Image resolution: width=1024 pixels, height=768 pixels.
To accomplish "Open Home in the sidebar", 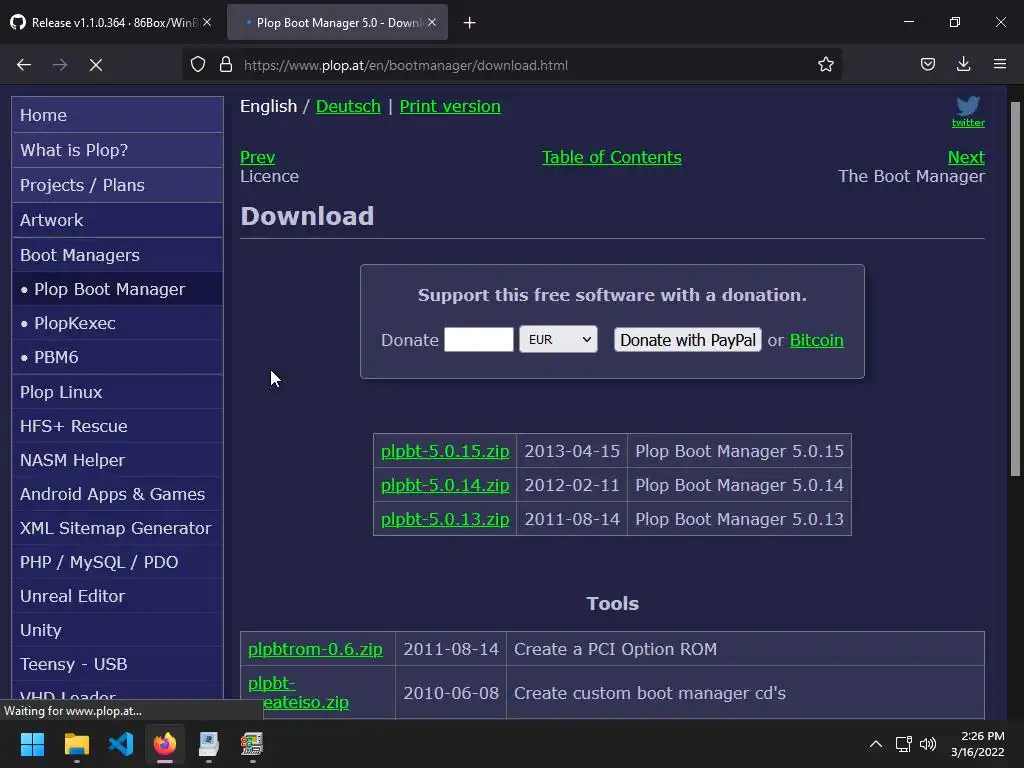I will tap(118, 115).
